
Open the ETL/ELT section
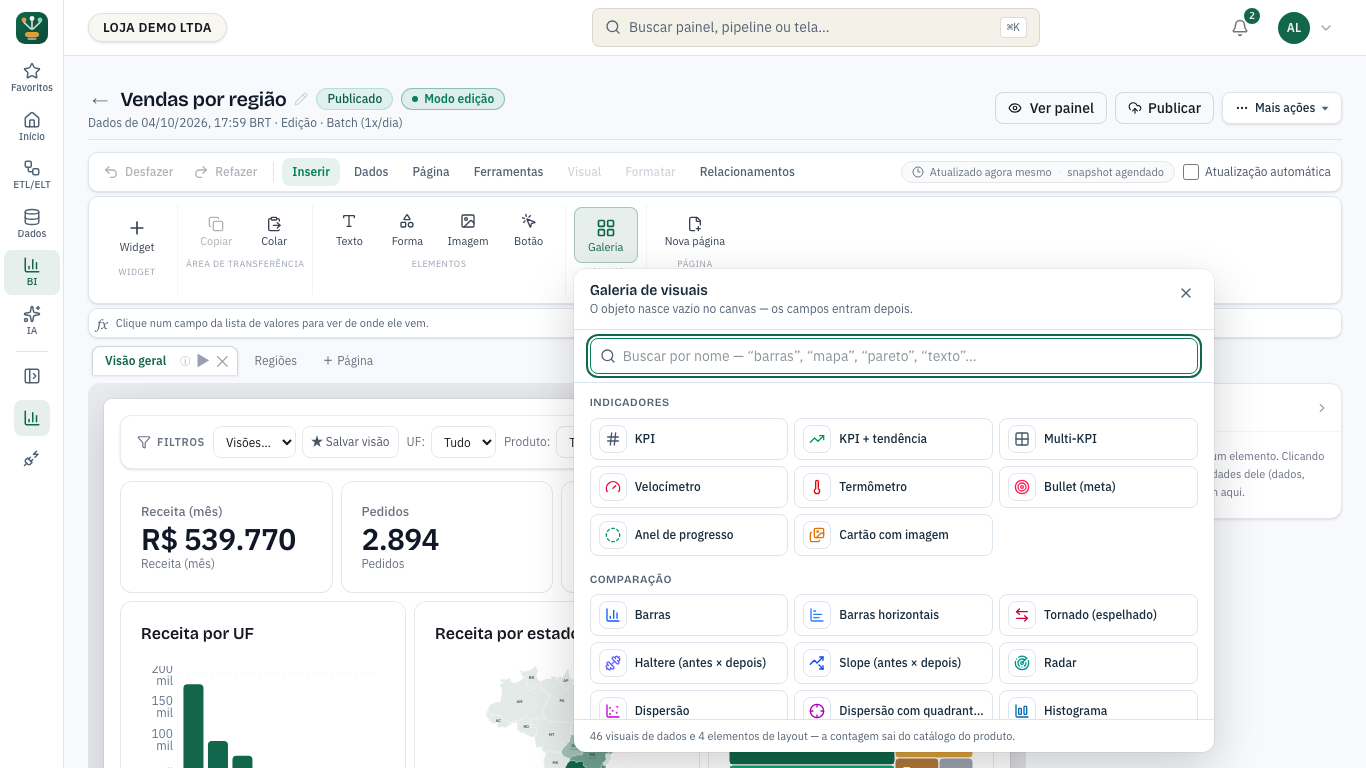coord(32,175)
